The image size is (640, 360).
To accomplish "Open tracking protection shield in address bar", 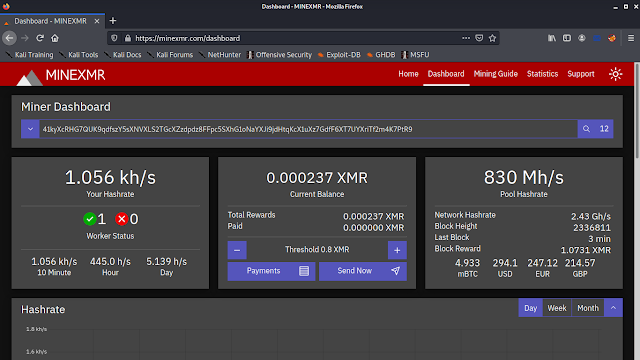I will 114,38.
